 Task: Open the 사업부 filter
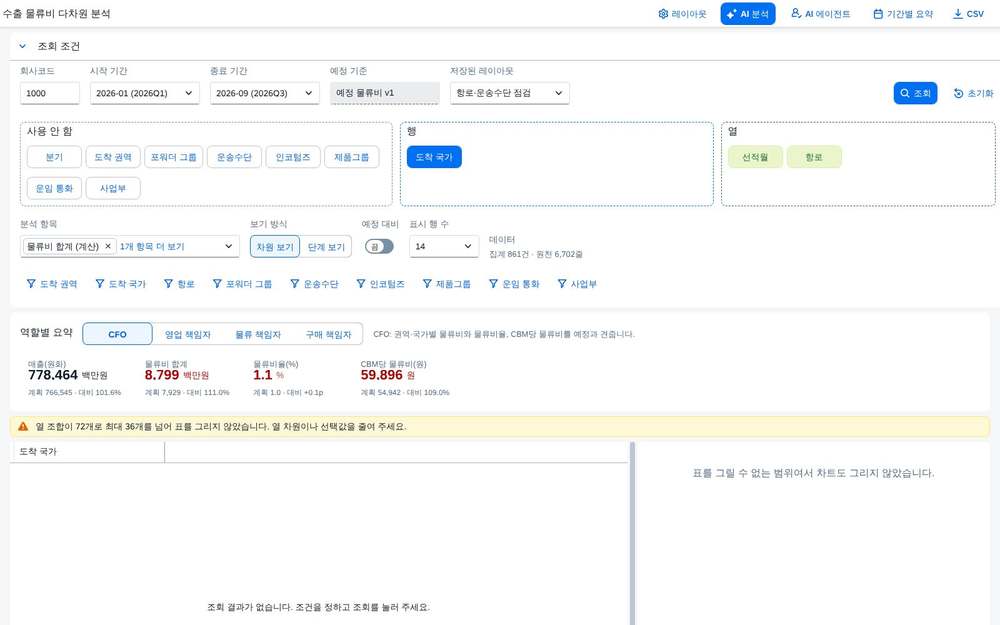[x=577, y=284]
